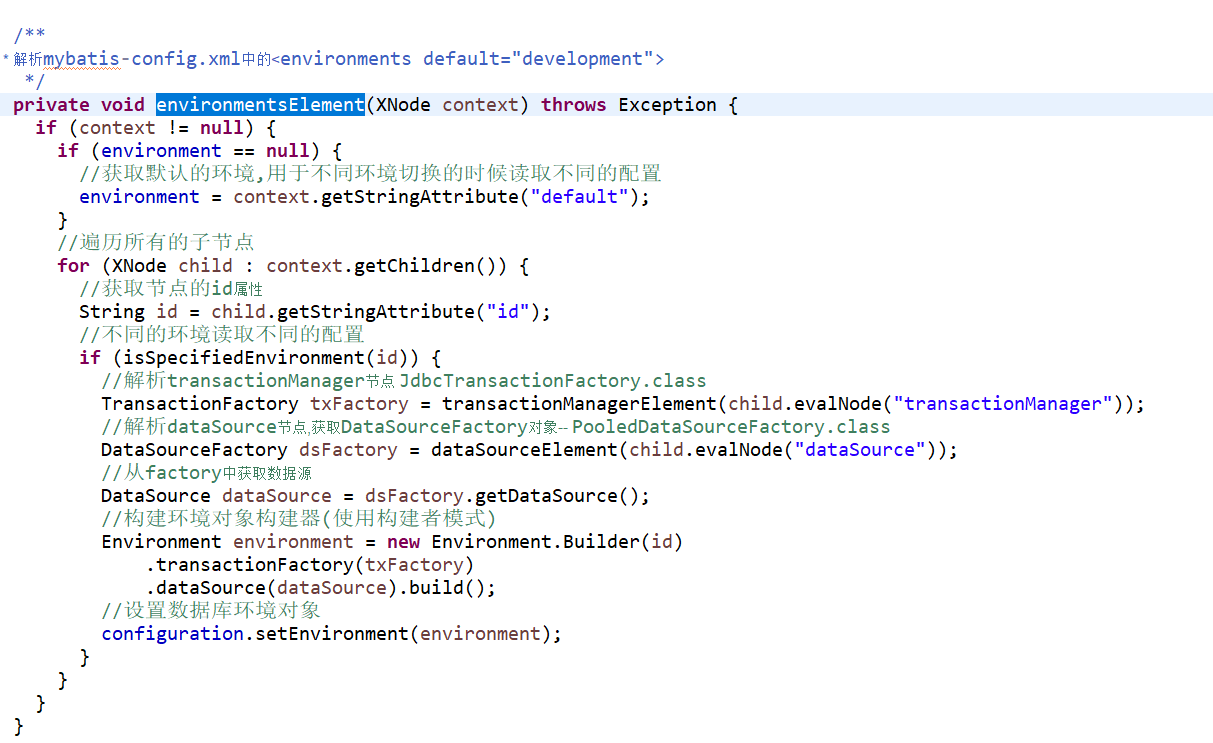
Task: Click the PooledDataSourceFactory.class comment text
Action: 731,427
